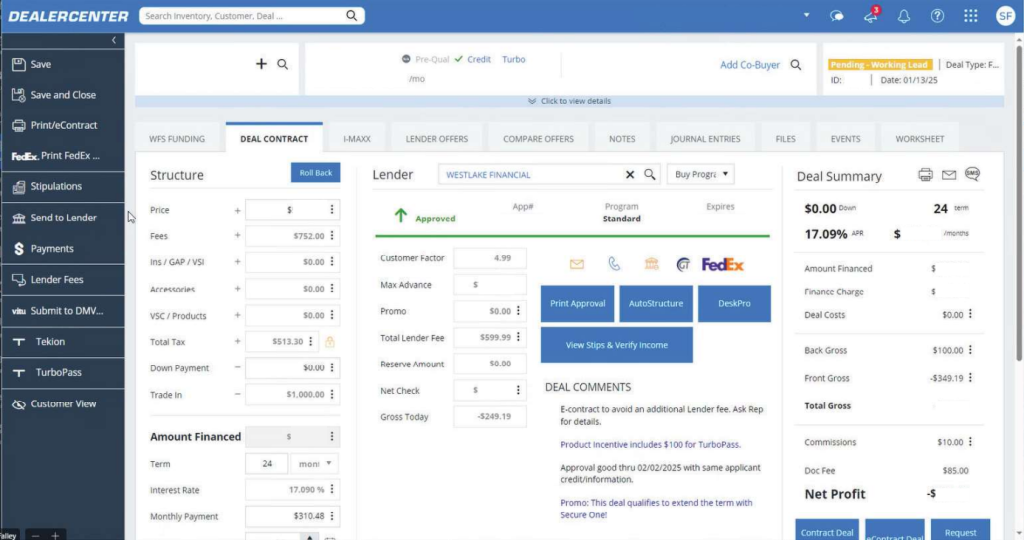Image resolution: width=1024 pixels, height=540 pixels.
Task: Open the Lender Offers tab
Action: (x=437, y=139)
